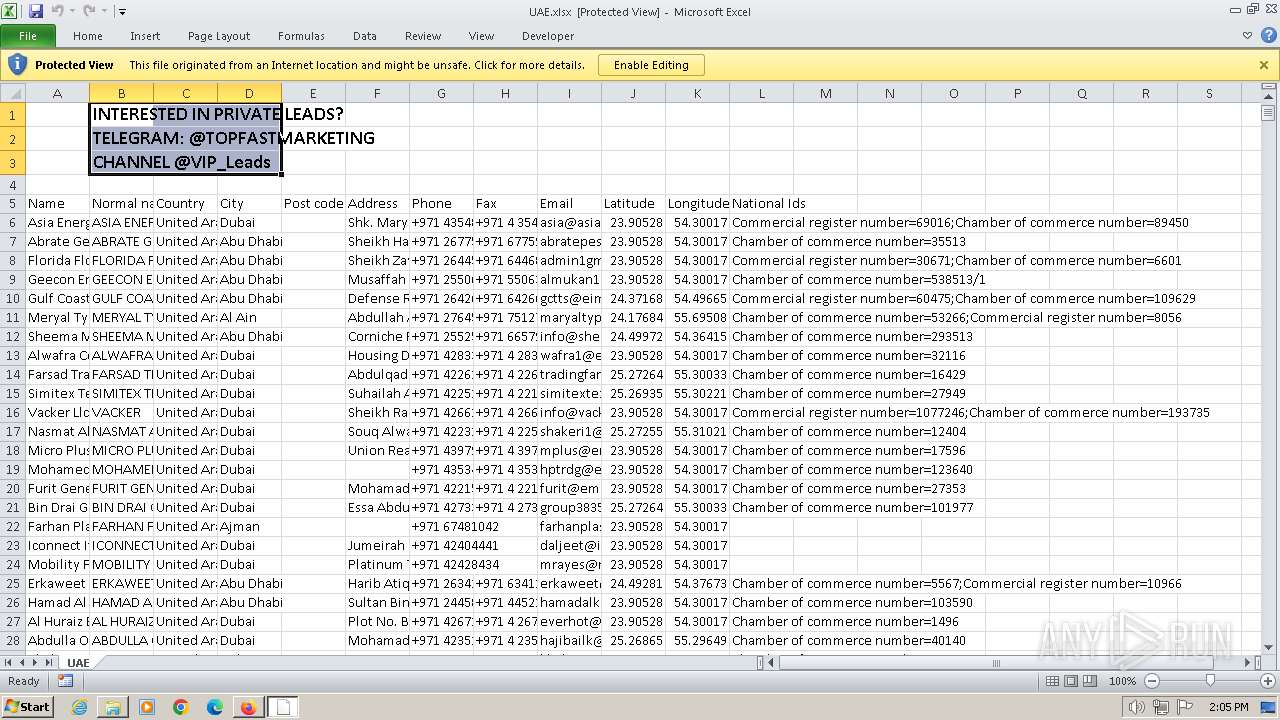Open the Redo history dropdown arrow
Image resolution: width=1280 pixels, height=720 pixels.
point(103,12)
